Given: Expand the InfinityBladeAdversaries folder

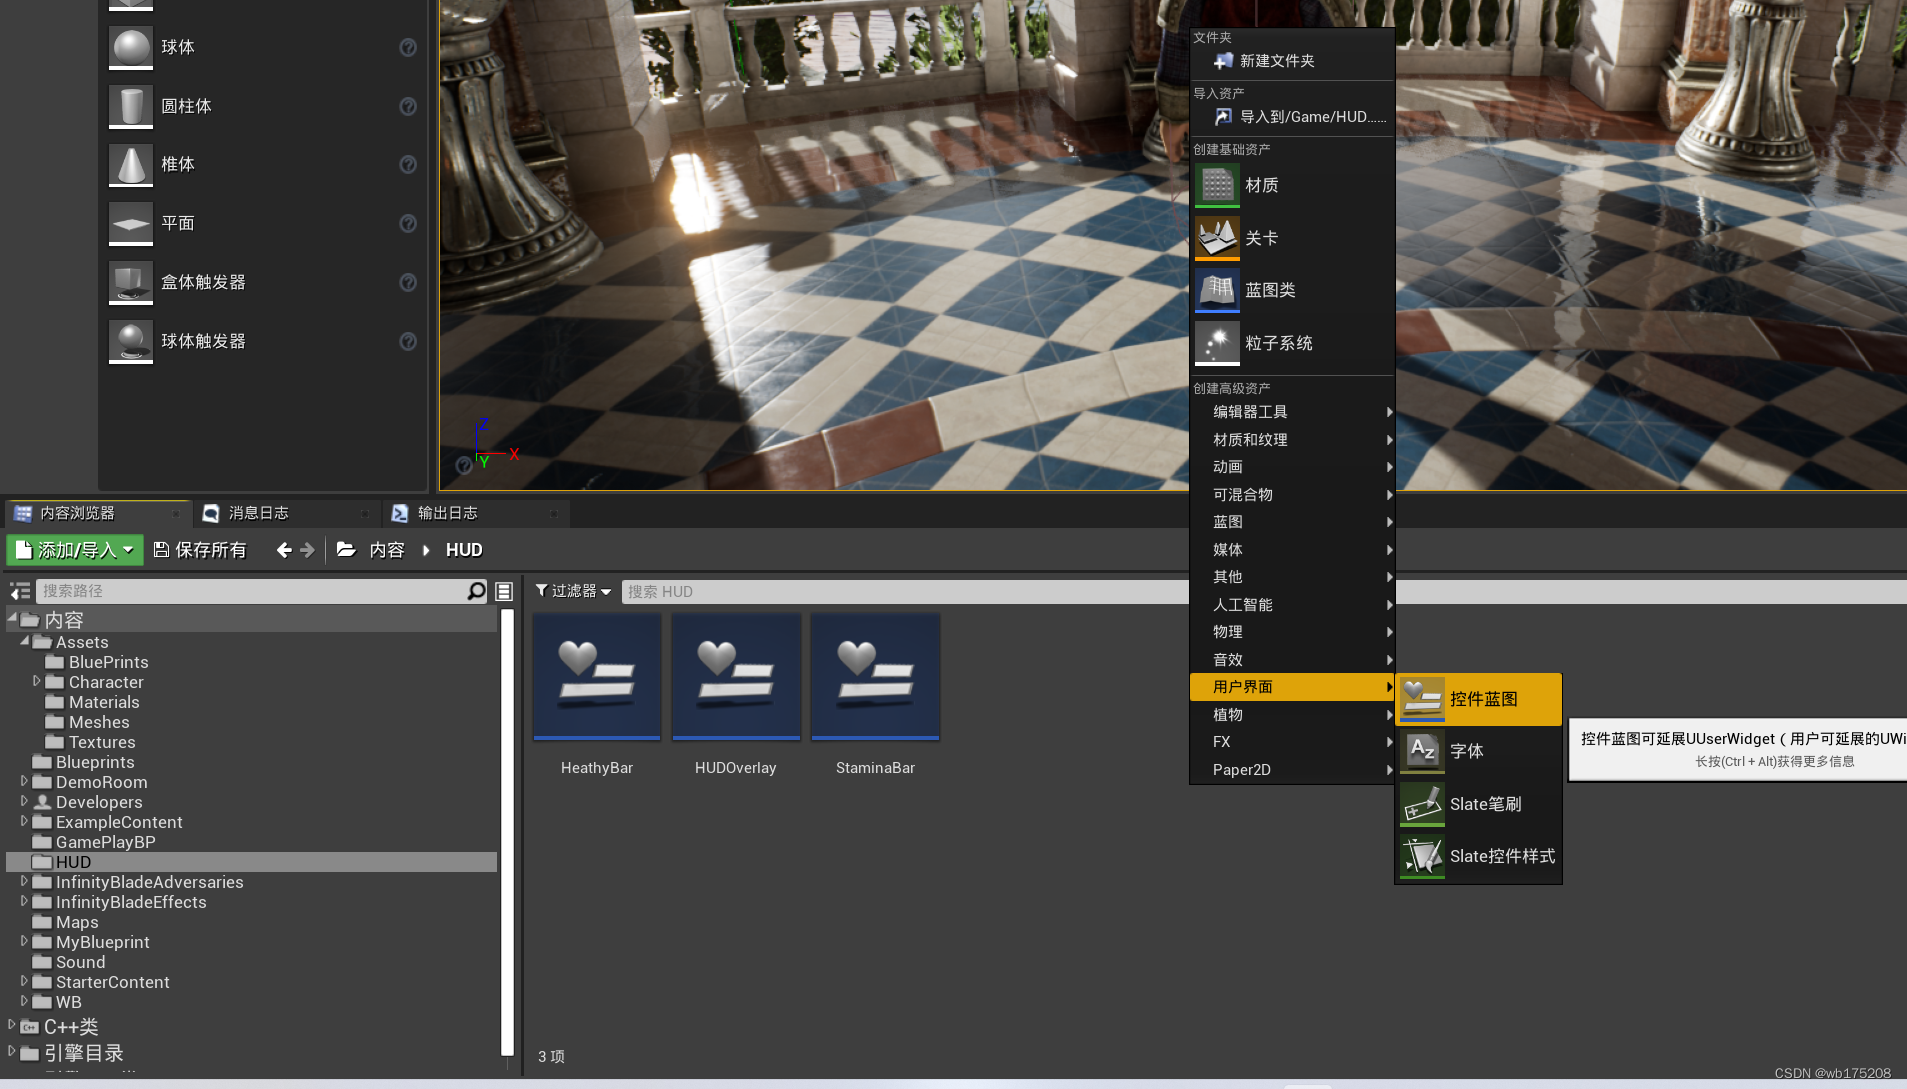Looking at the screenshot, I should pos(23,881).
